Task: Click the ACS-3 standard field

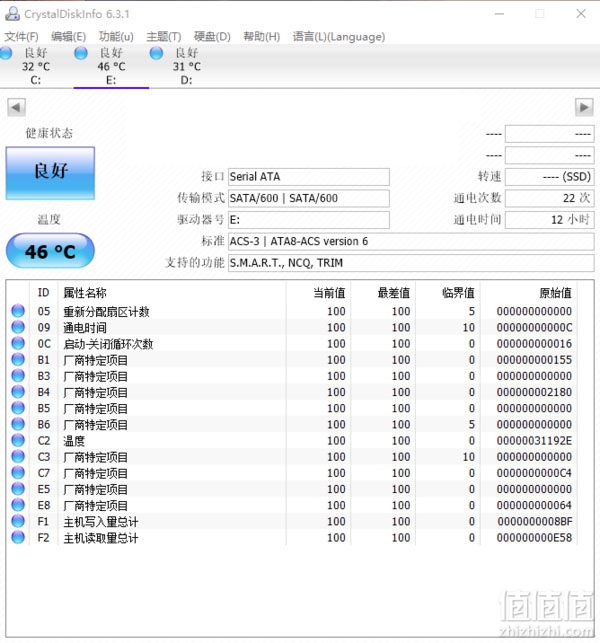Action: [x=411, y=242]
